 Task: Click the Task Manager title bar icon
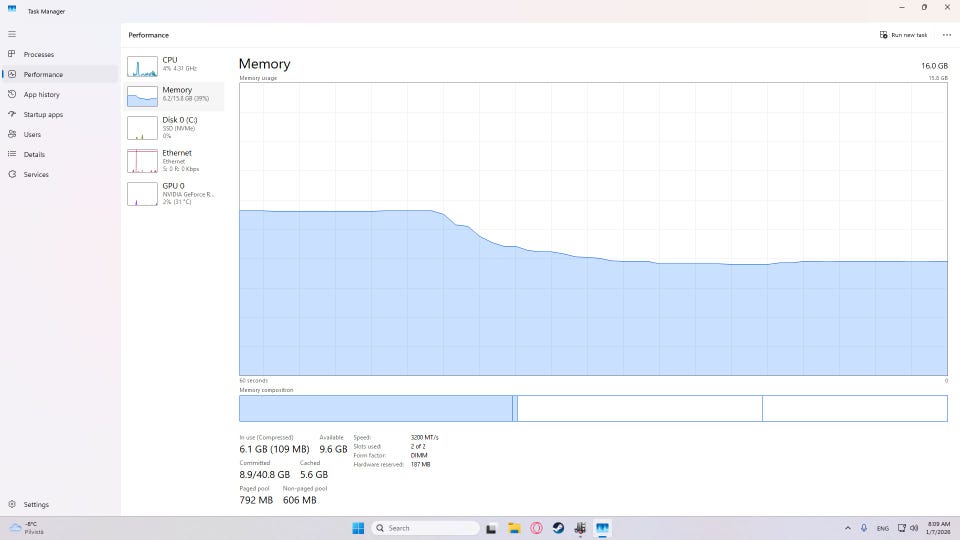click(12, 9)
